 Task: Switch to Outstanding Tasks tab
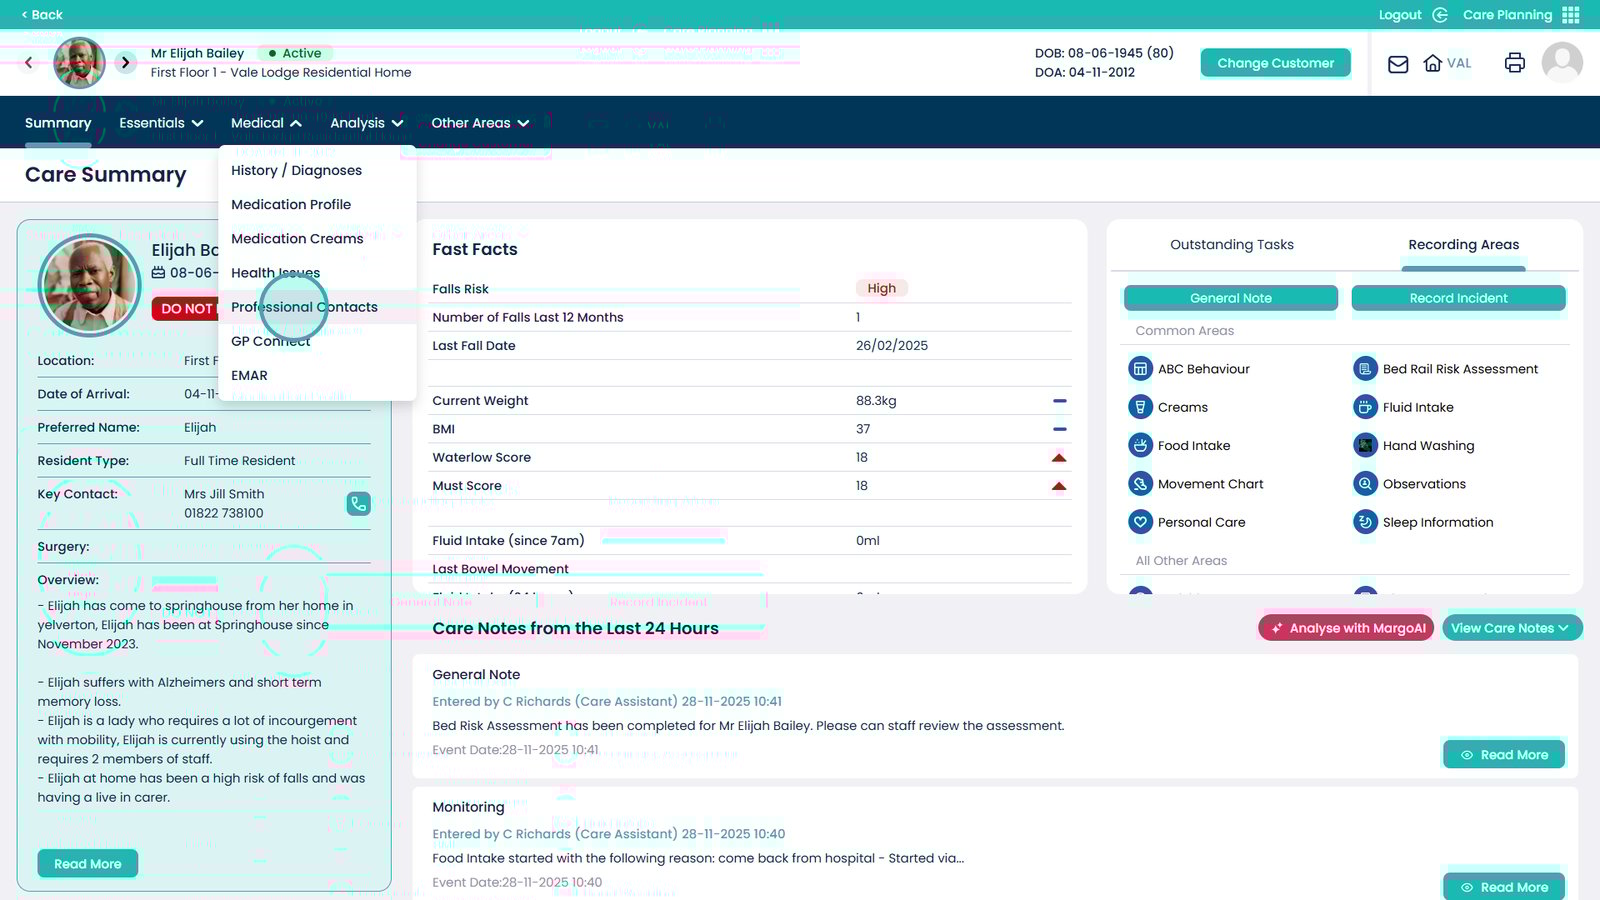click(1231, 245)
